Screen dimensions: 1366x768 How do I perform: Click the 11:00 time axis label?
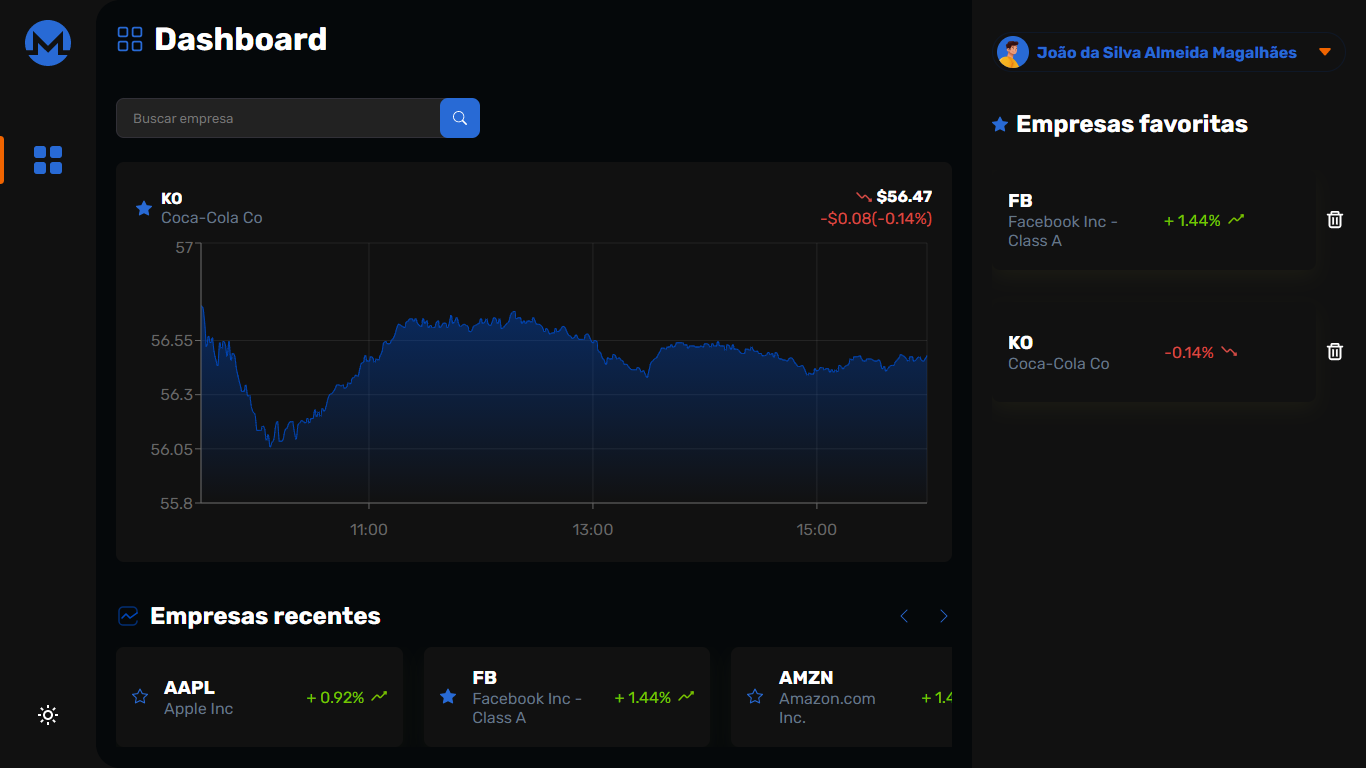(x=369, y=529)
